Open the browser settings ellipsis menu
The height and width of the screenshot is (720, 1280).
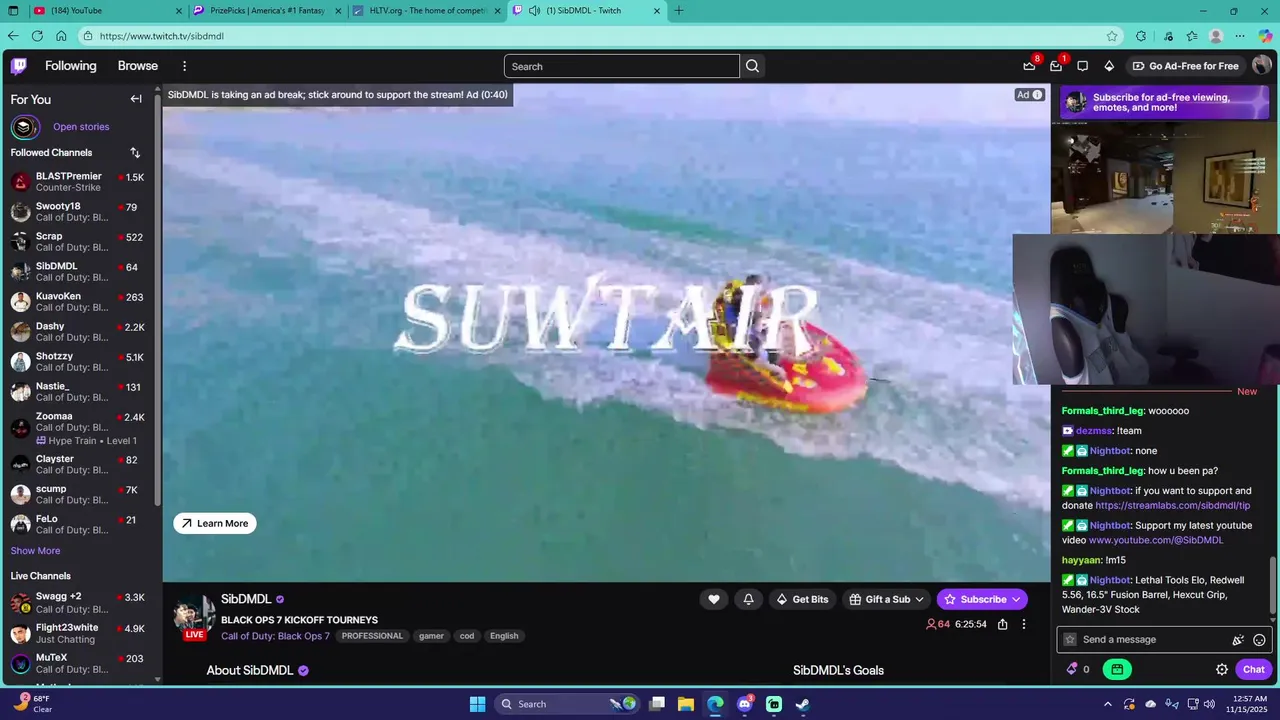[1240, 36]
